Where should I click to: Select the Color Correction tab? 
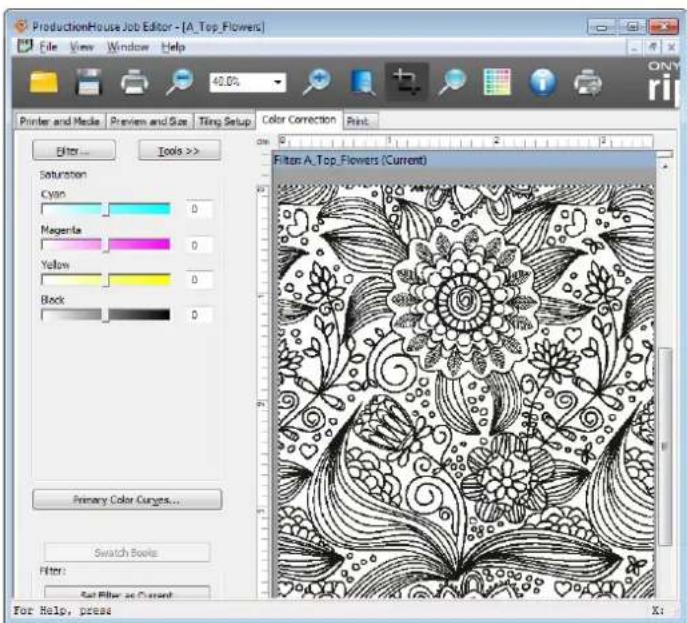tap(299, 120)
